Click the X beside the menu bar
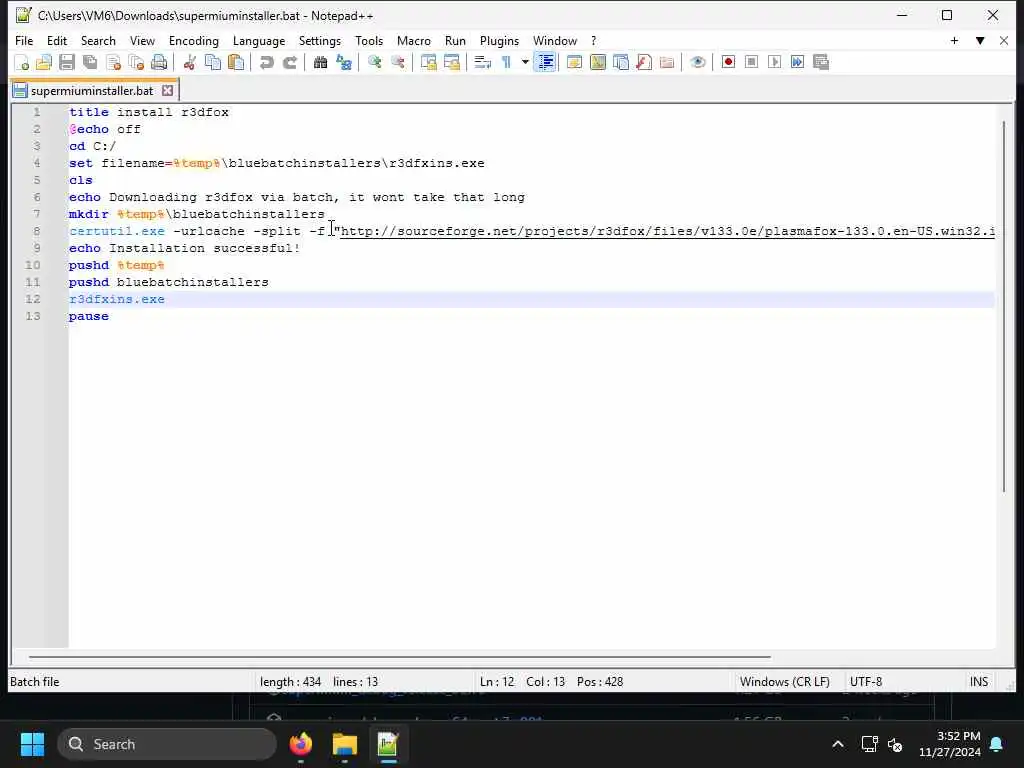Viewport: 1024px width, 768px height. coord(1004,40)
